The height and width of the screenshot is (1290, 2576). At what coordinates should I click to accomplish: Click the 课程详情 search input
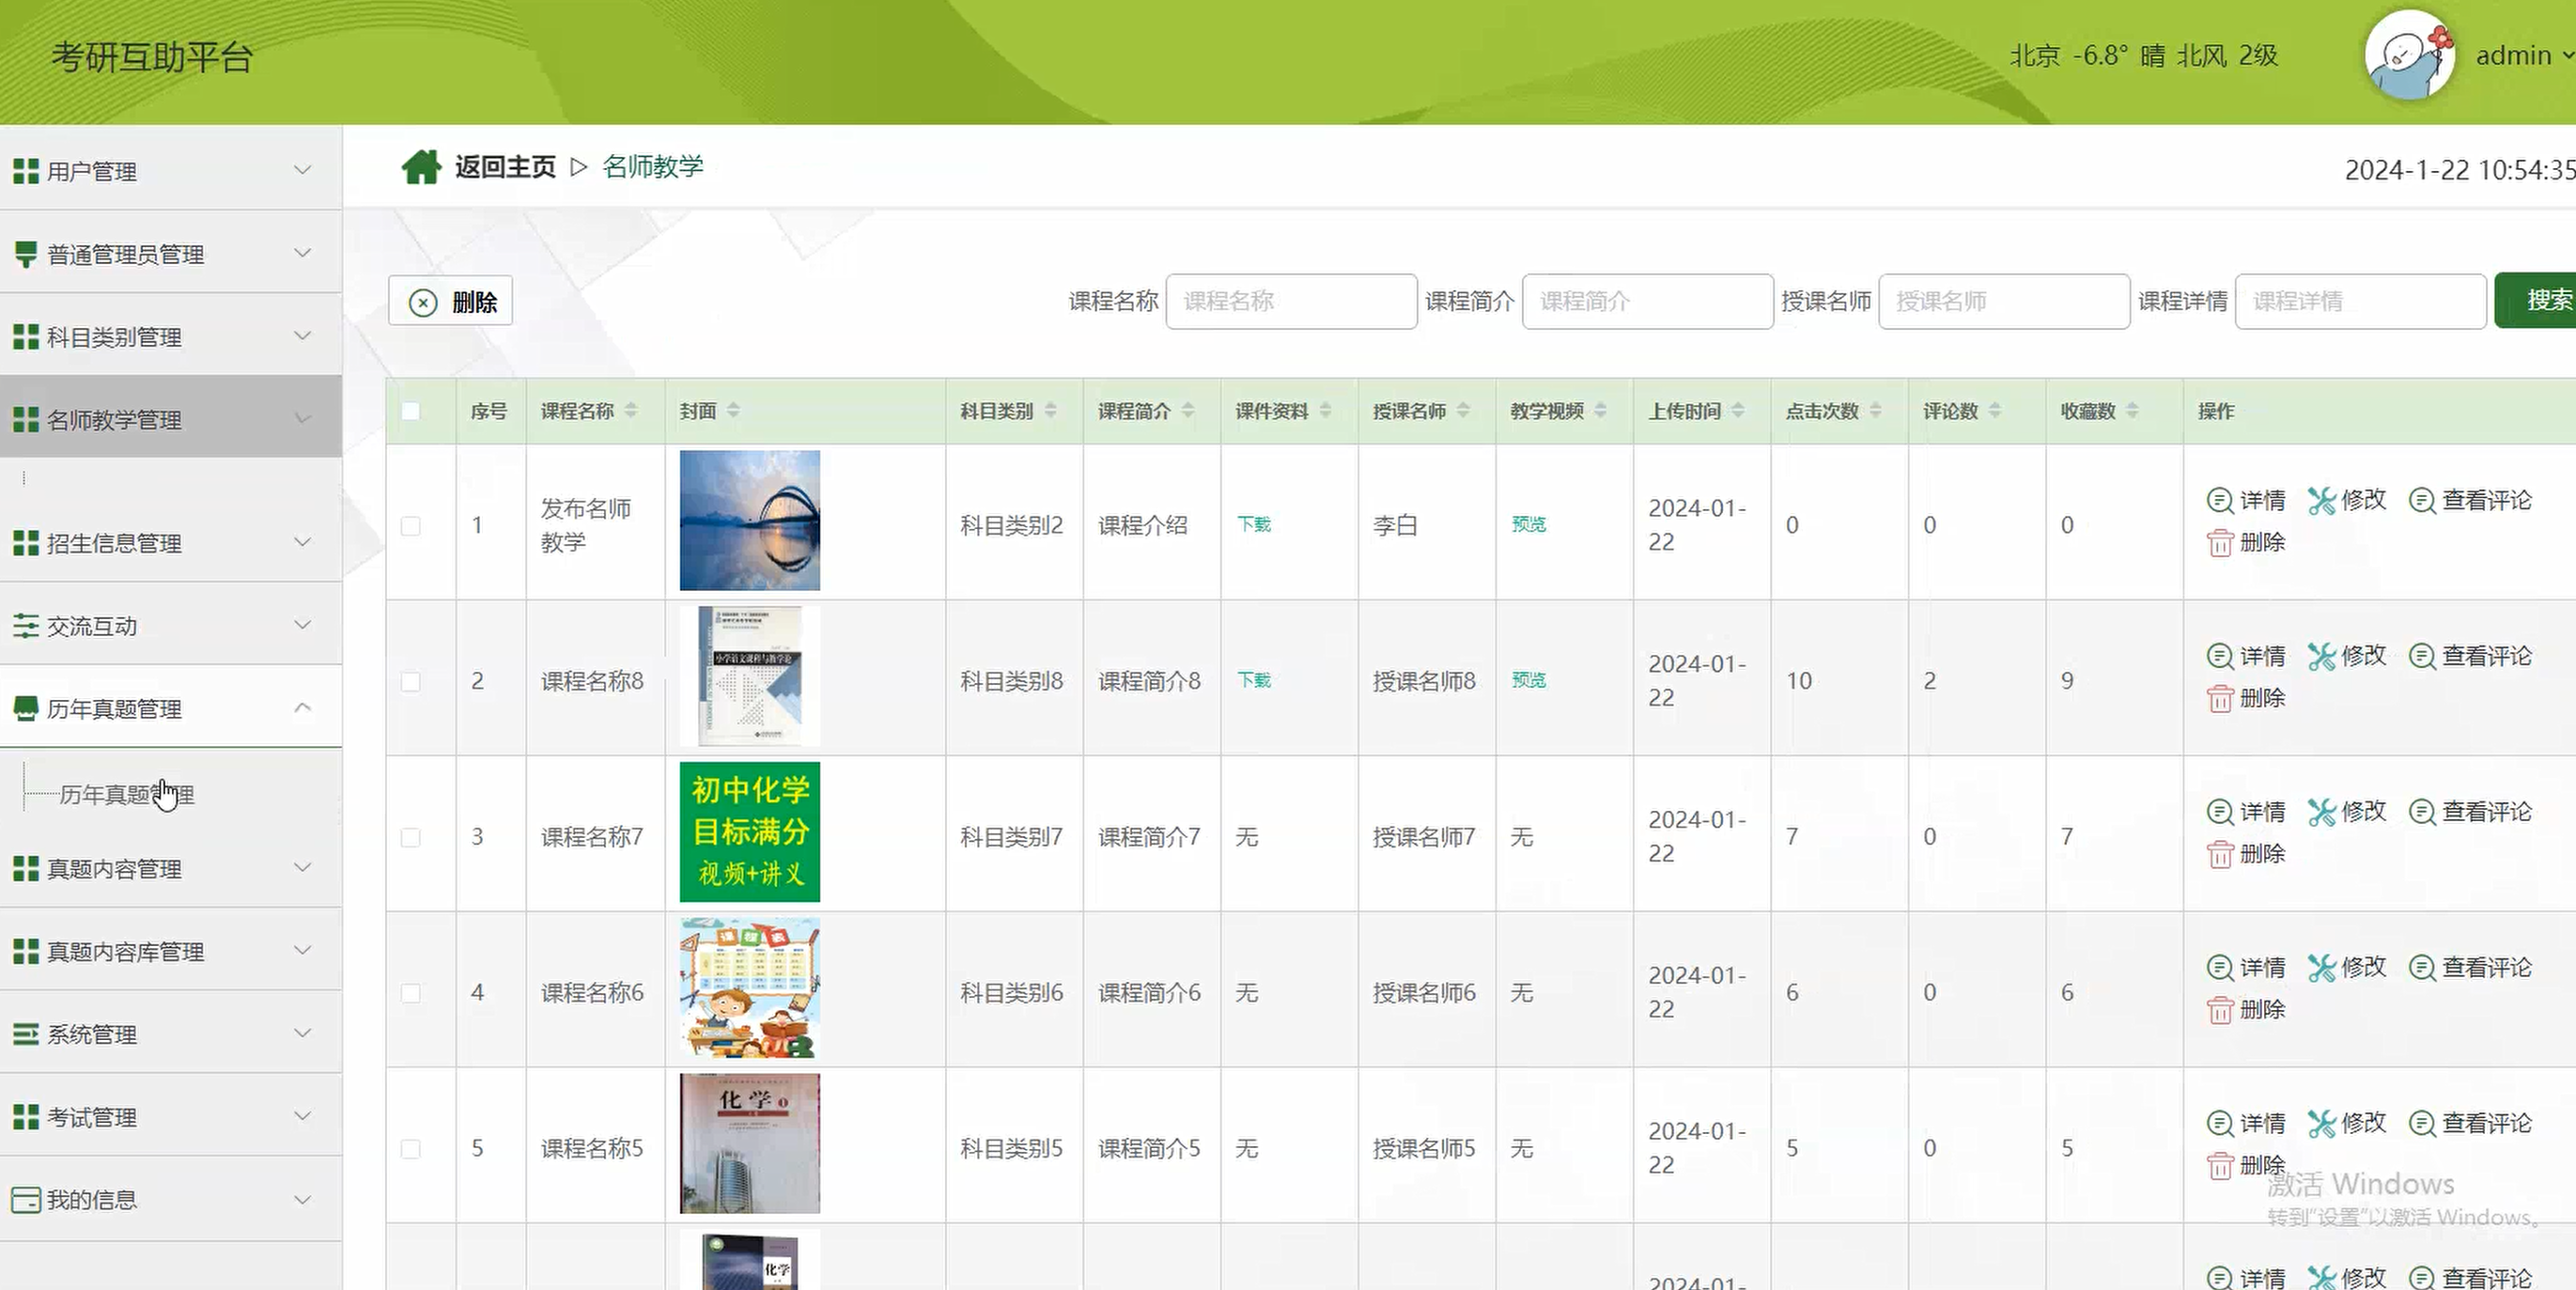[x=2360, y=301]
